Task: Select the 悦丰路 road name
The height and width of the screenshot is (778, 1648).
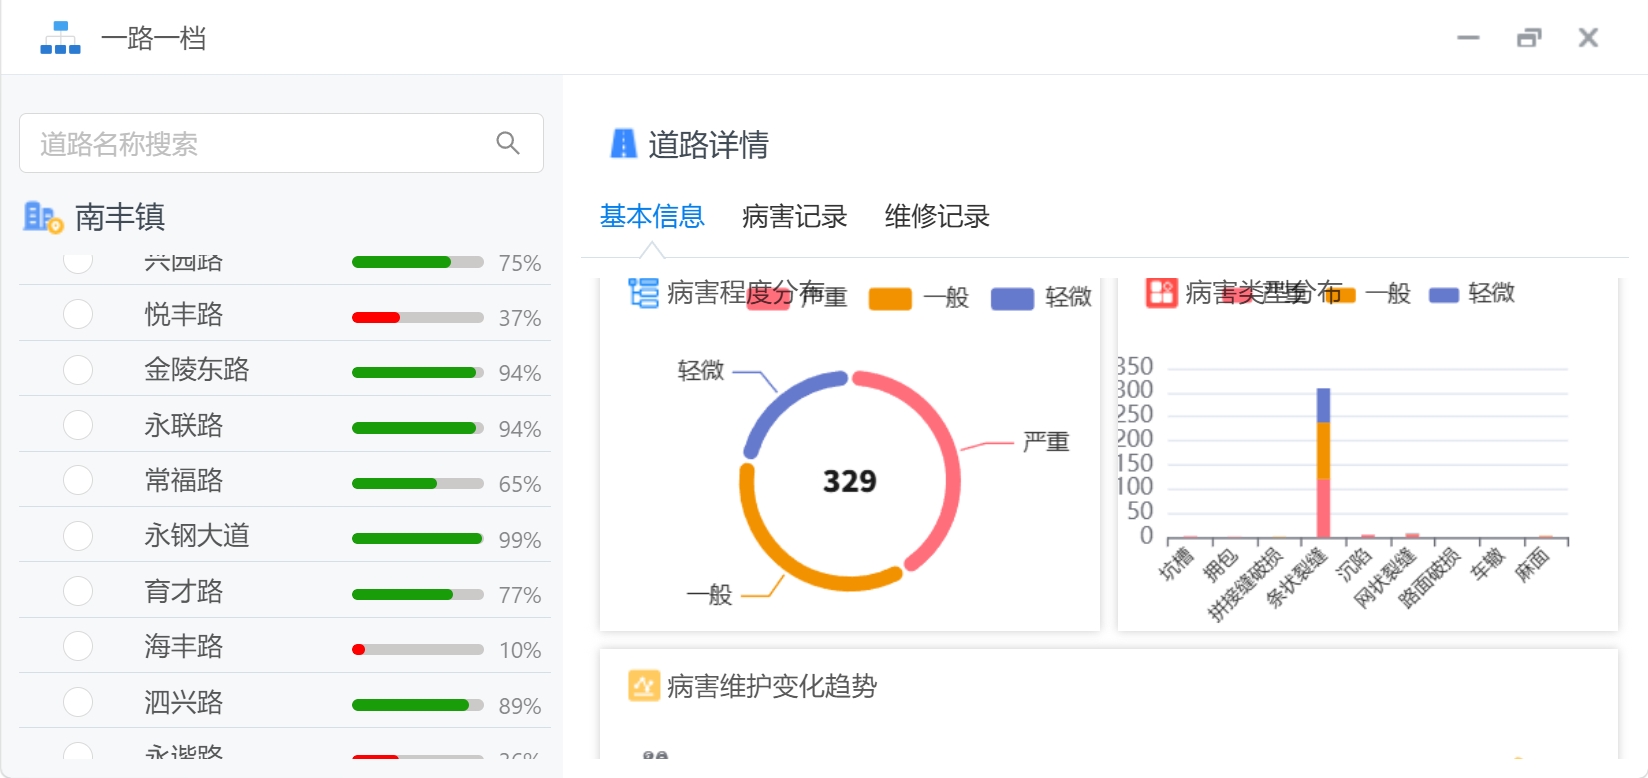Action: point(184,314)
